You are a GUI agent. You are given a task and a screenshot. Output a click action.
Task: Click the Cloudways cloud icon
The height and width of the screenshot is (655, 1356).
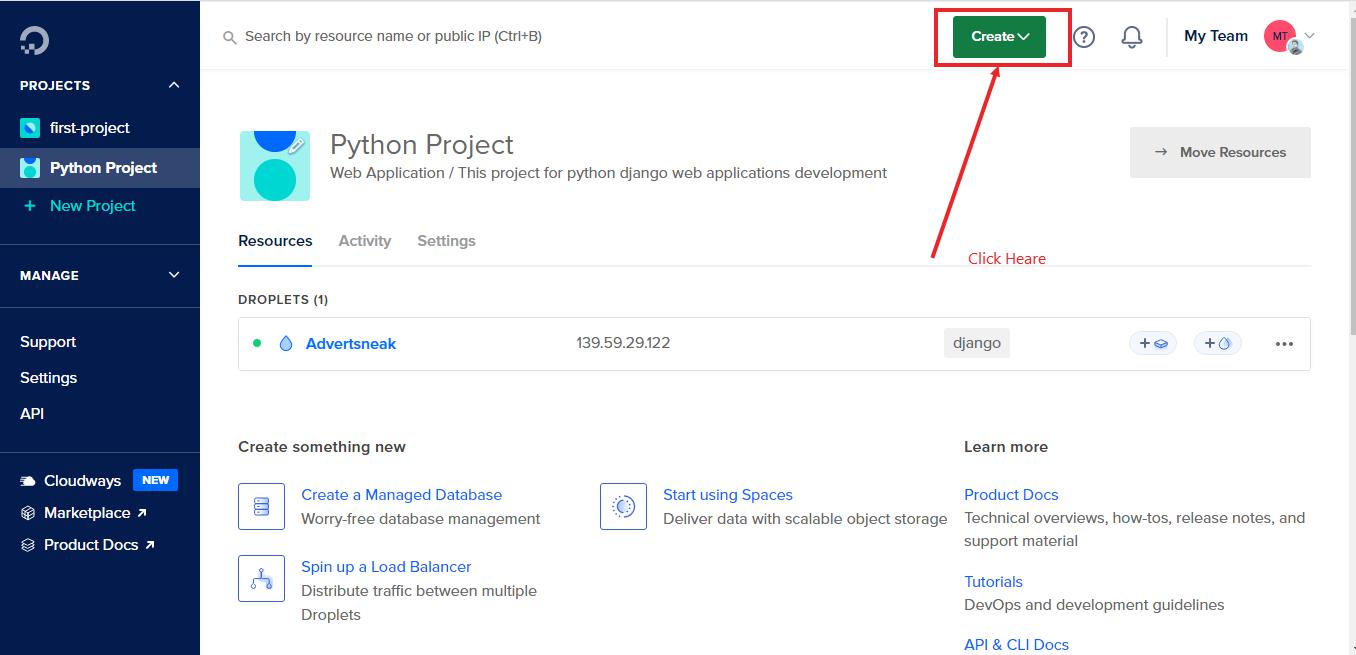click(x=28, y=481)
